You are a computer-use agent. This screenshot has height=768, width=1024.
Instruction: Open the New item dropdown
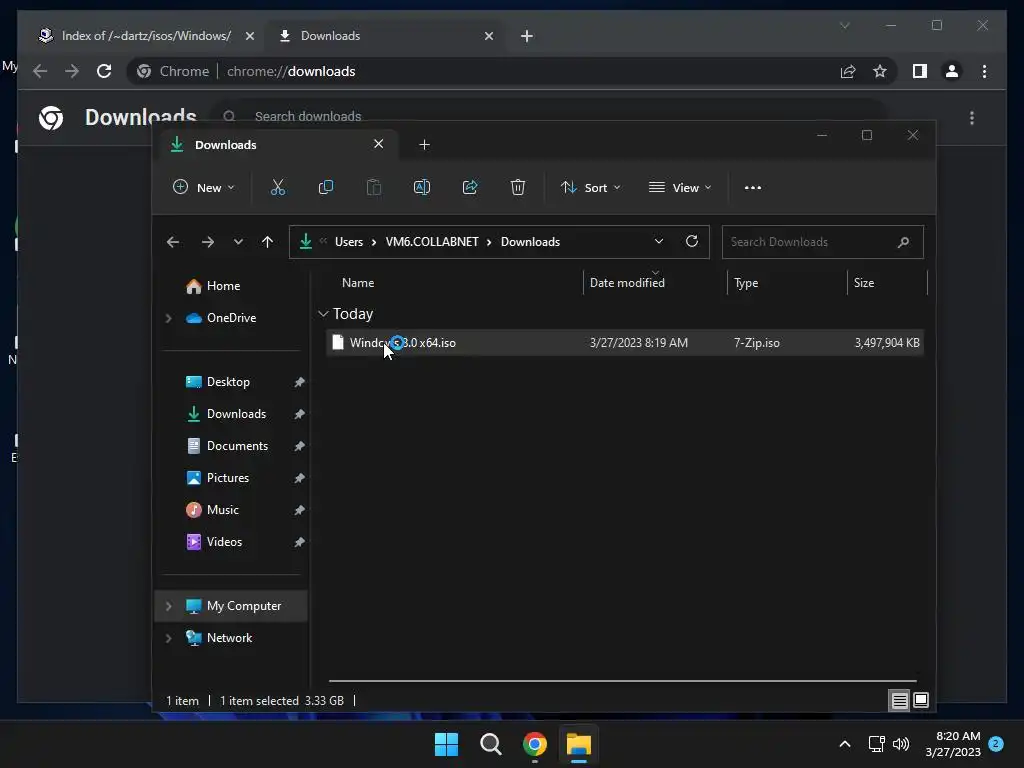click(x=203, y=187)
